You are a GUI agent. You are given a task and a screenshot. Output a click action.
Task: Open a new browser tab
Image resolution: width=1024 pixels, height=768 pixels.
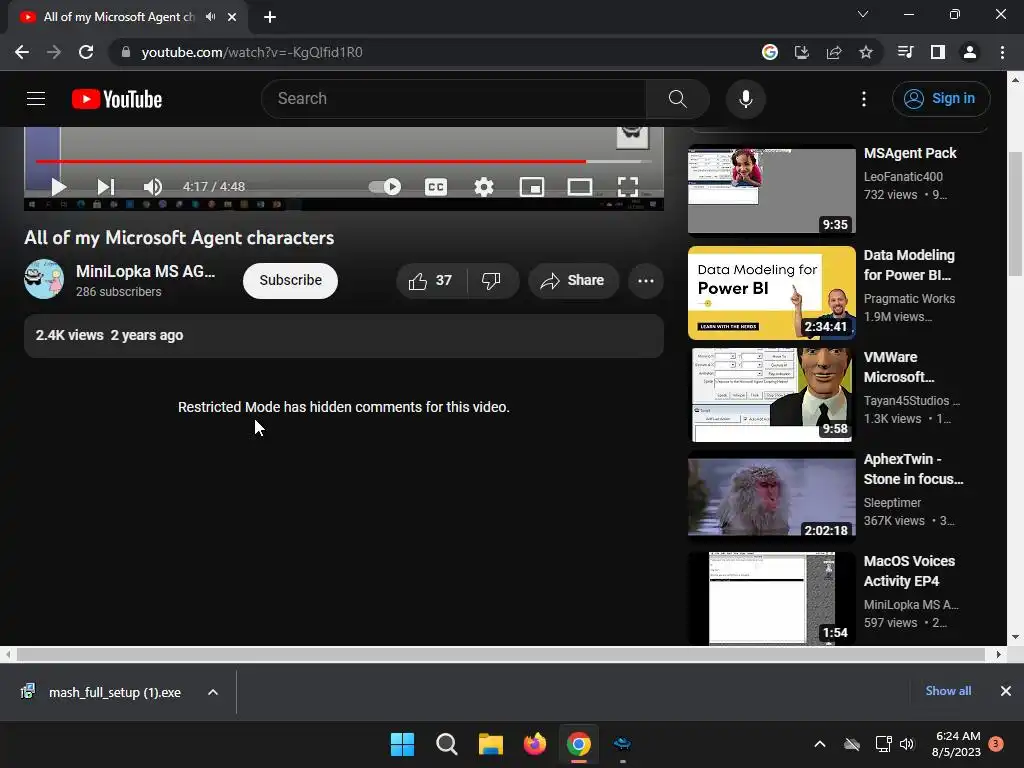click(x=270, y=17)
